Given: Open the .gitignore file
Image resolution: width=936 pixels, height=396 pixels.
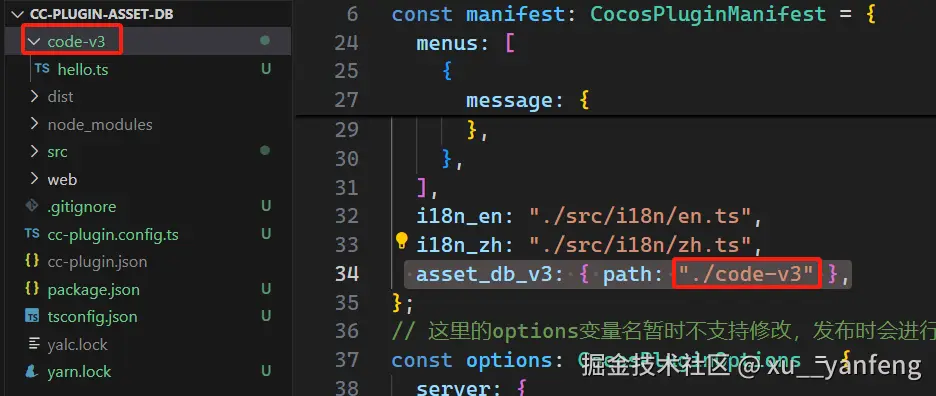Looking at the screenshot, I should coord(82,207).
